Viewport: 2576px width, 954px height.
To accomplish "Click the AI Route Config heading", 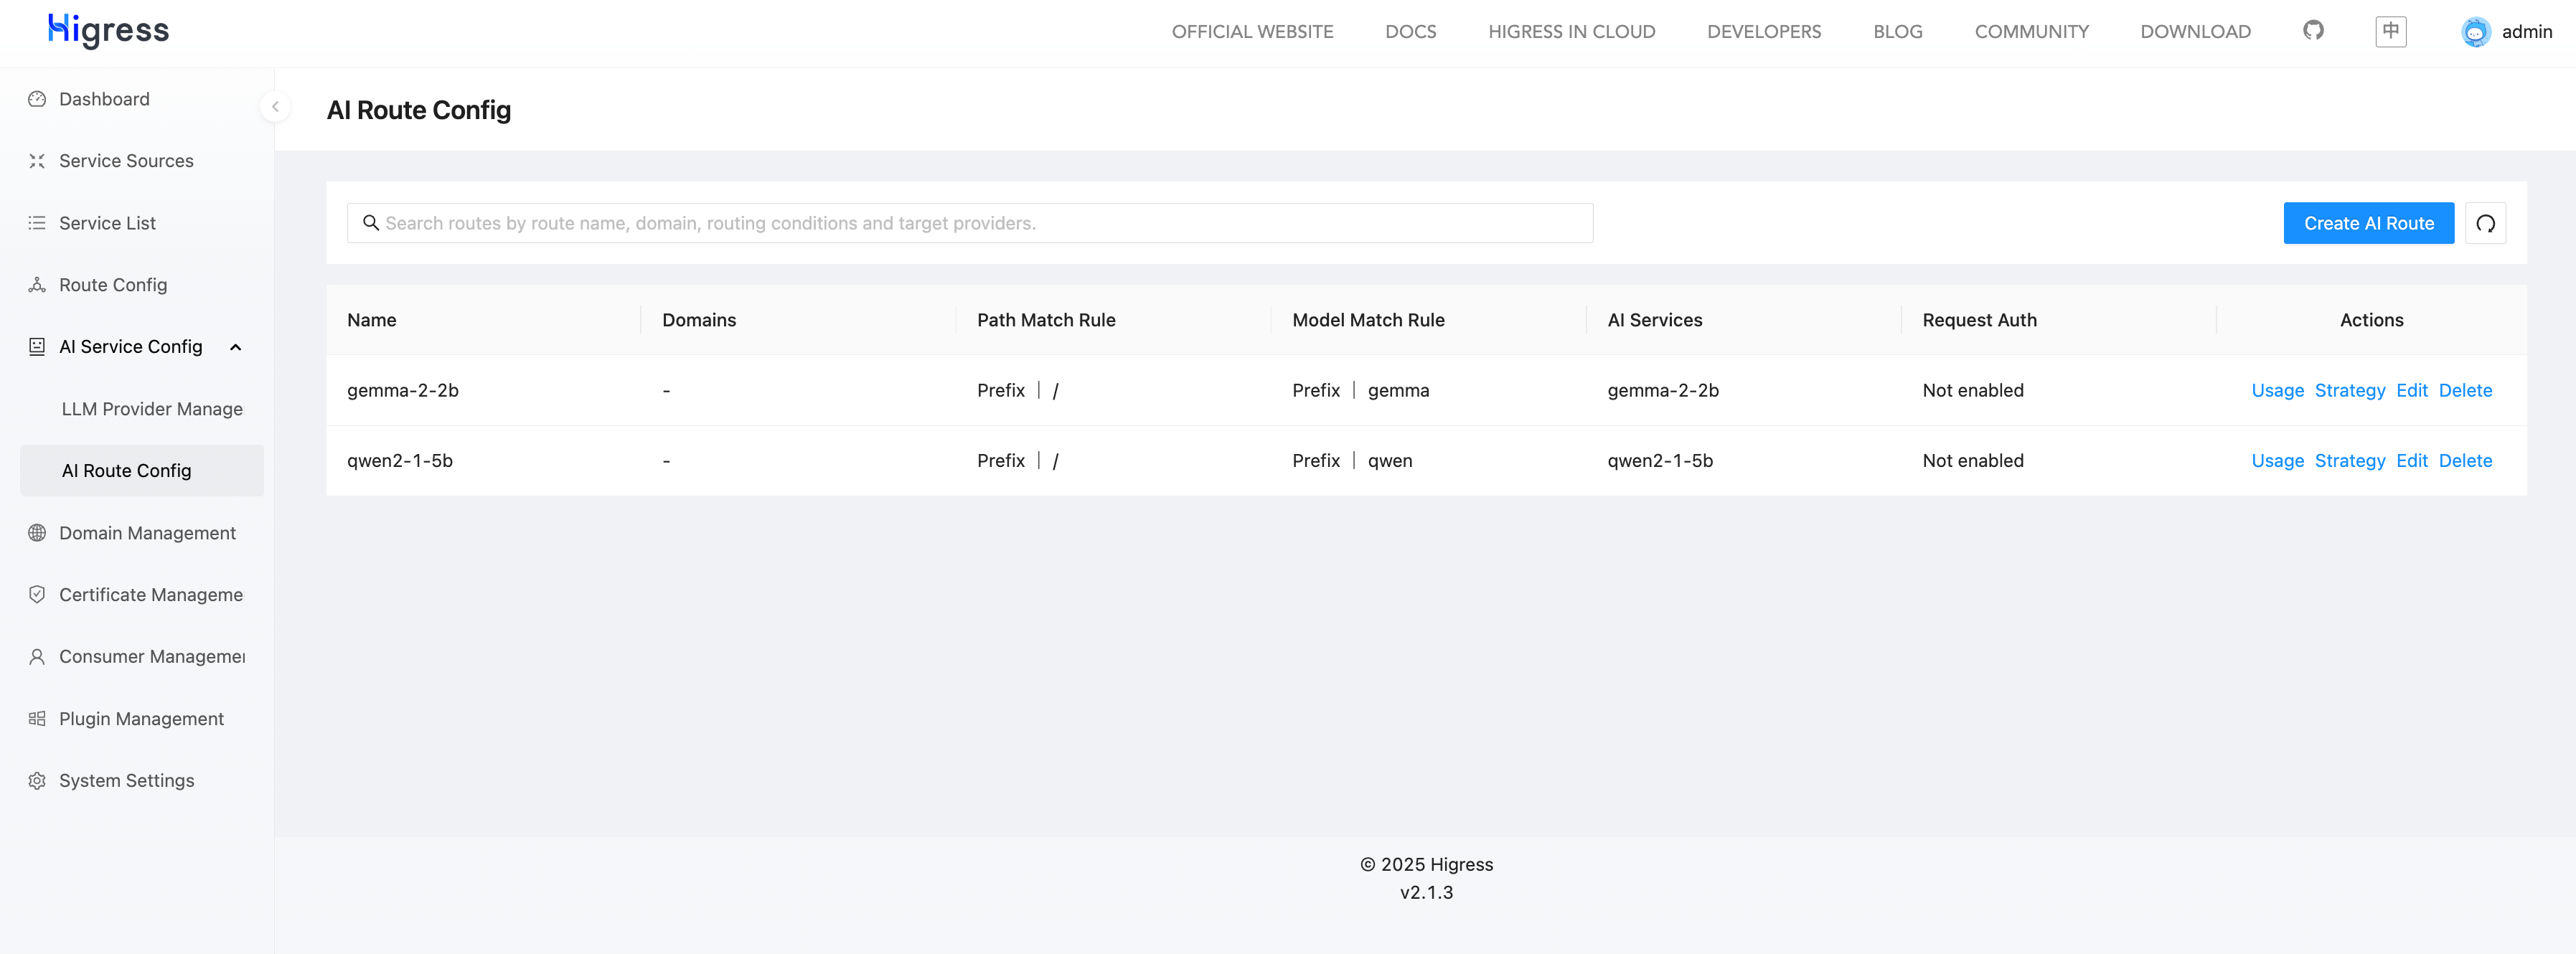I will 418,110.
